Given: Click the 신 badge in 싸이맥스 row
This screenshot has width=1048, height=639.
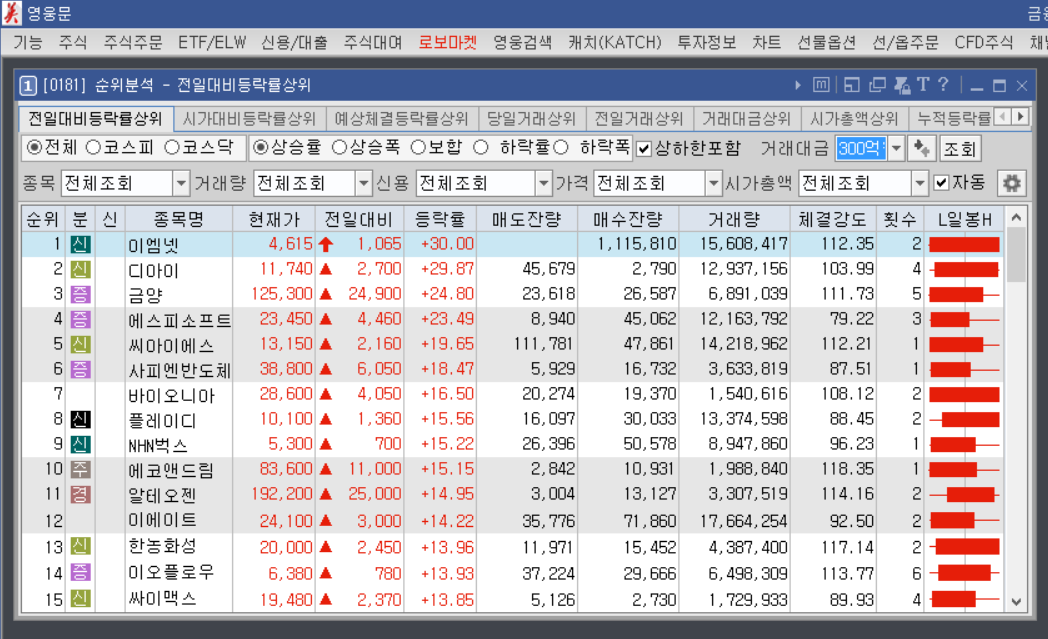Looking at the screenshot, I should [x=80, y=598].
